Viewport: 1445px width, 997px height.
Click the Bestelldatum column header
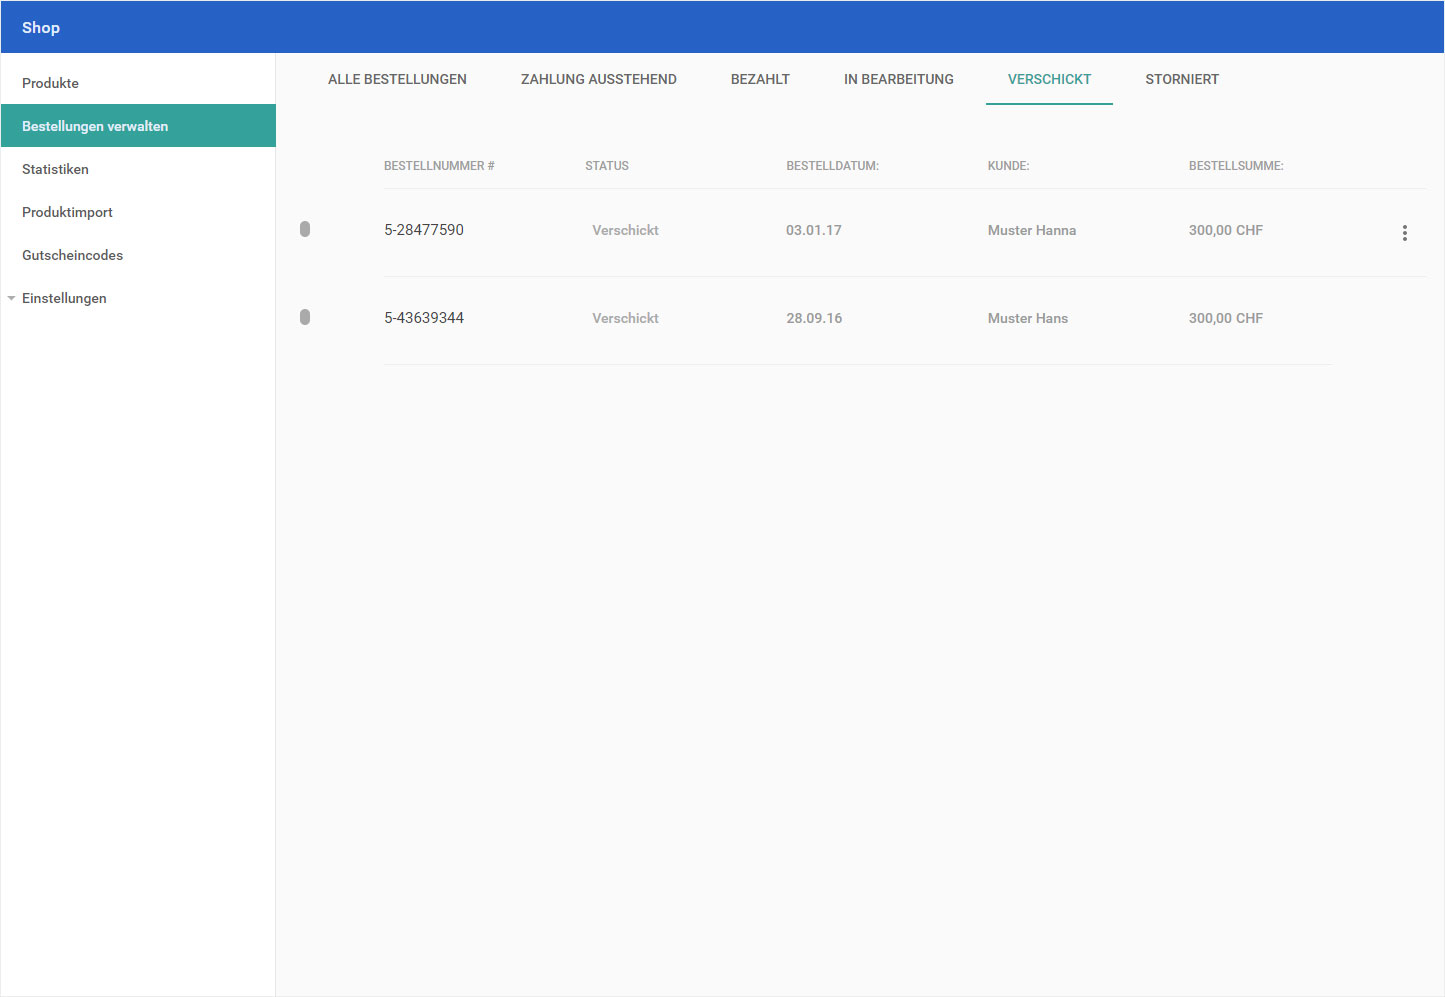point(832,166)
